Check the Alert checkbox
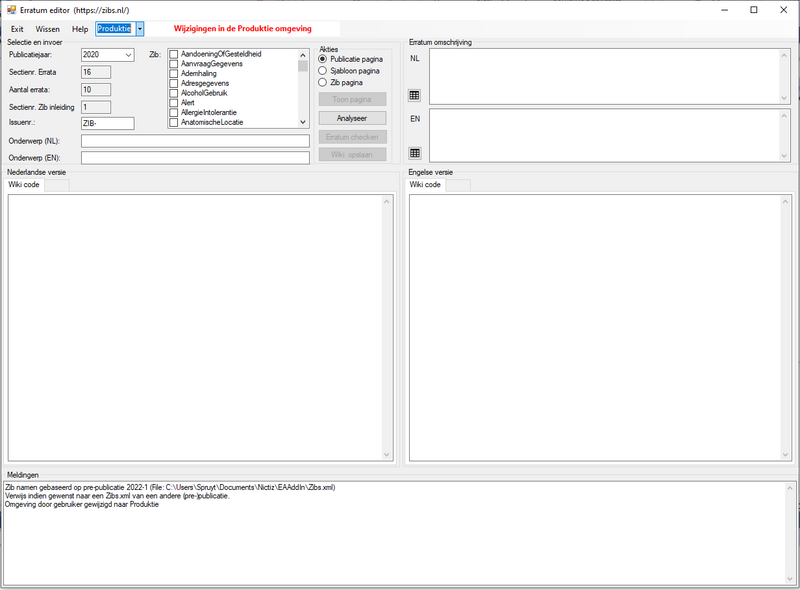 pyautogui.click(x=173, y=103)
